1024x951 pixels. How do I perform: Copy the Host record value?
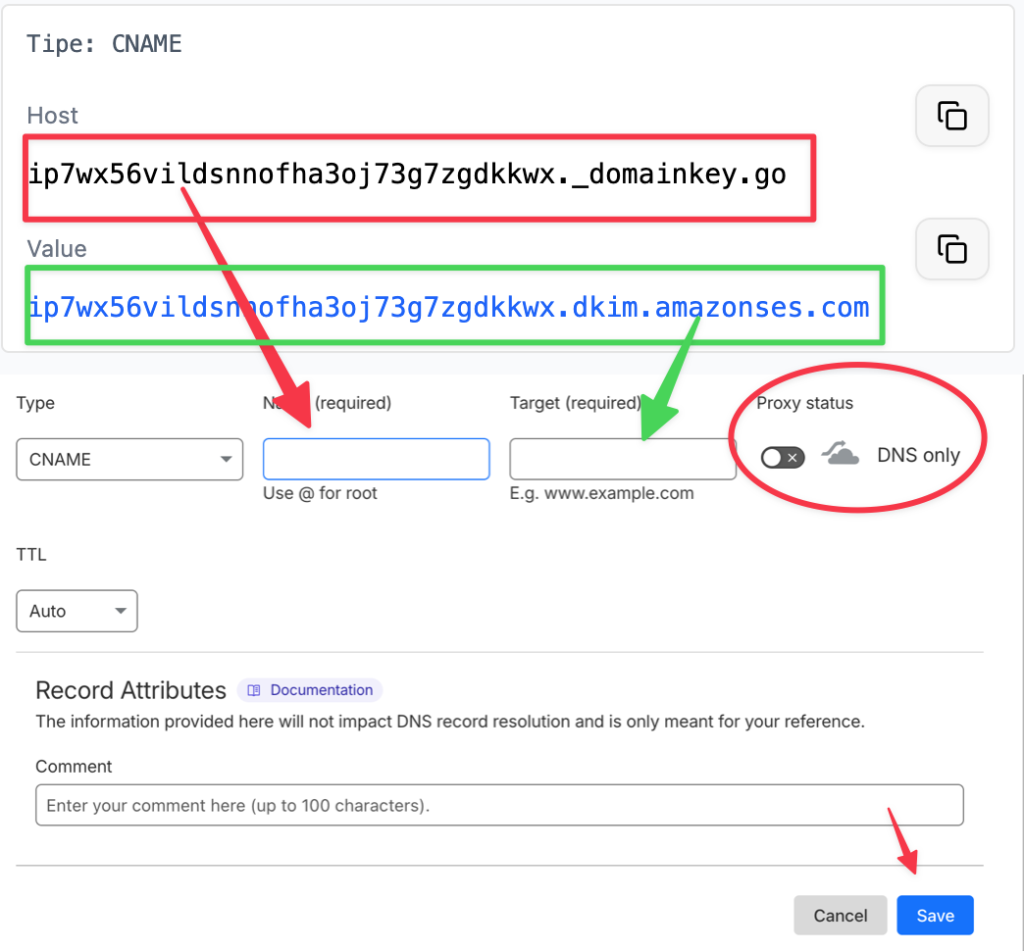[x=952, y=116]
